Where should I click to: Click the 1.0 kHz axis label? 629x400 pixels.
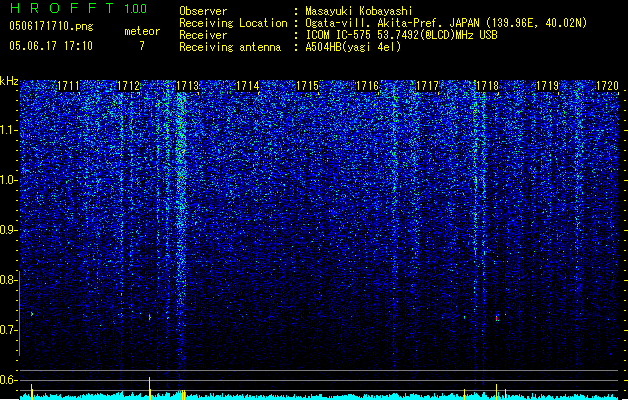9,180
